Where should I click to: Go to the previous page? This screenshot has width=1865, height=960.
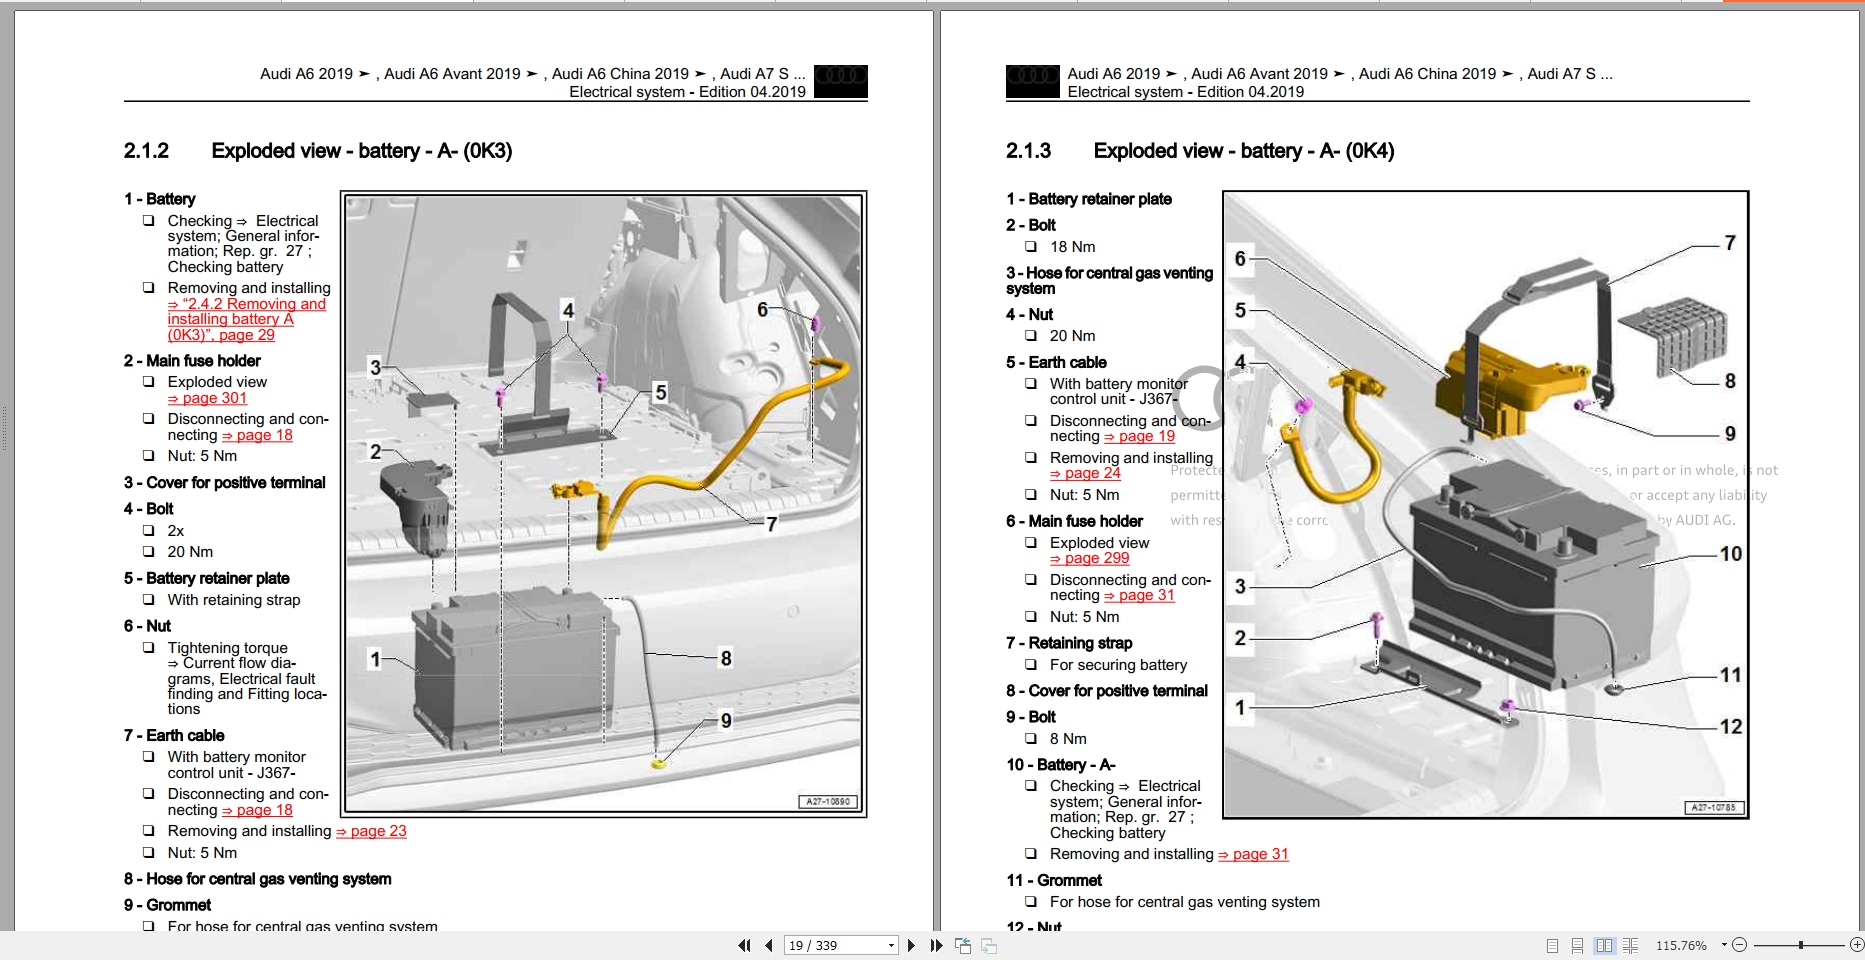point(768,945)
